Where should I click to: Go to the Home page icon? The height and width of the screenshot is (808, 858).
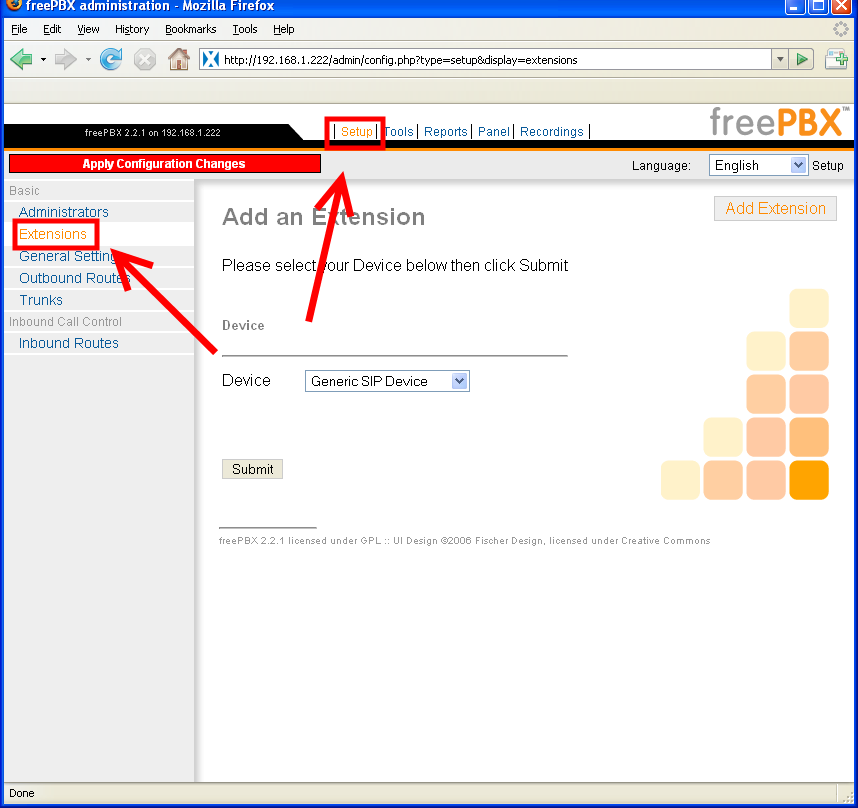click(x=179, y=59)
